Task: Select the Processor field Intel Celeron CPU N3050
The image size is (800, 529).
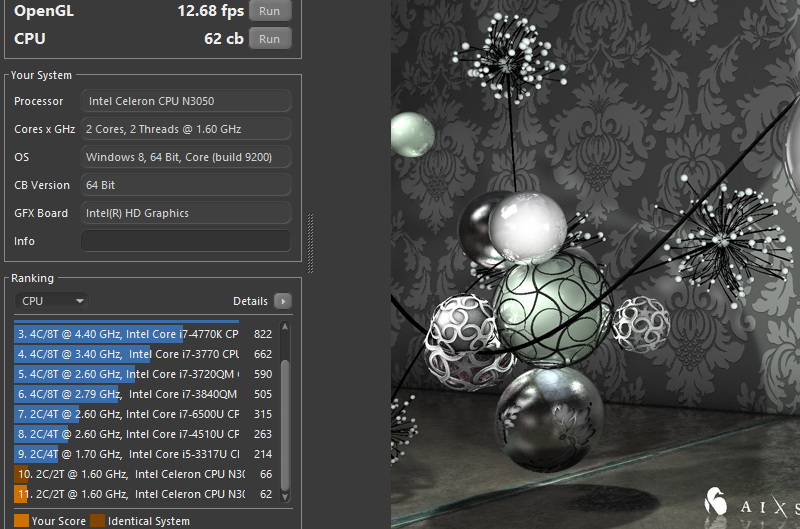Action: coord(186,101)
